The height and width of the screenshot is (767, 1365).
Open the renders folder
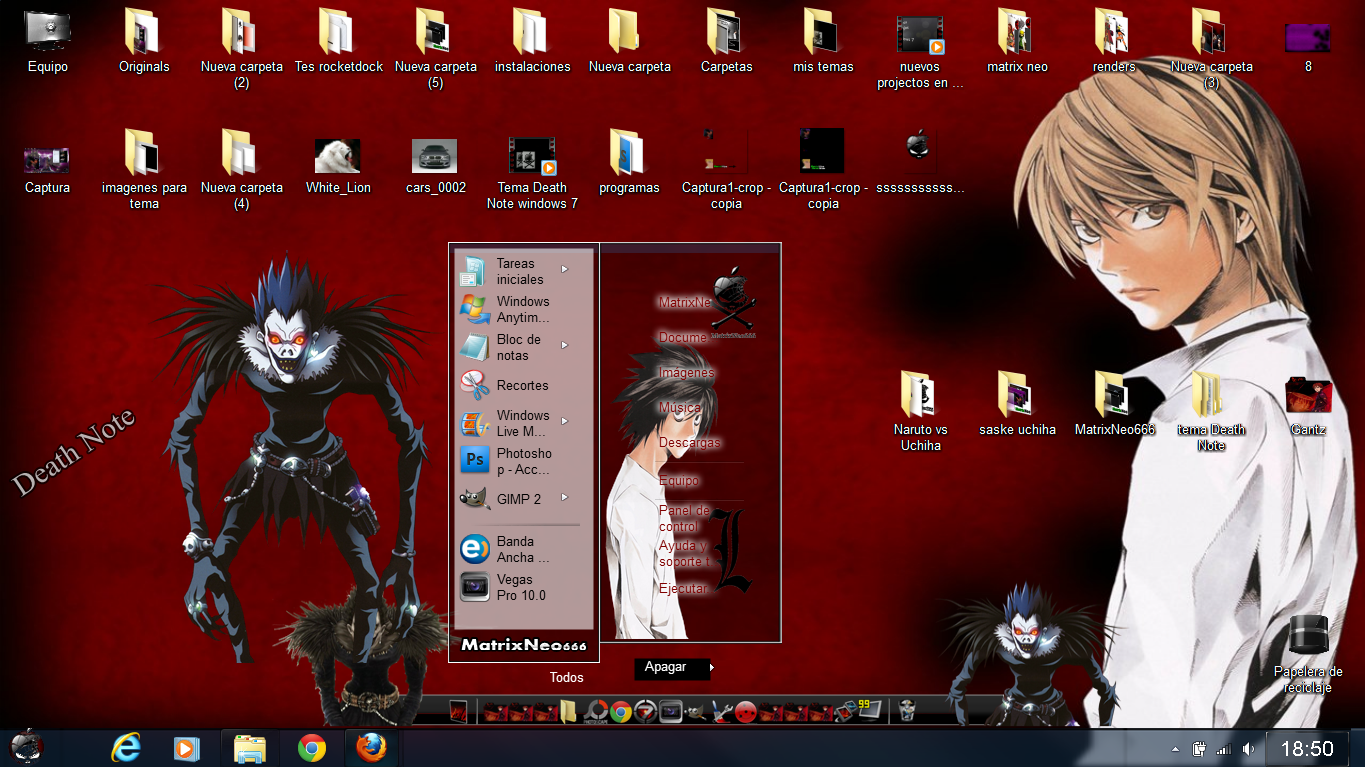click(x=1114, y=42)
